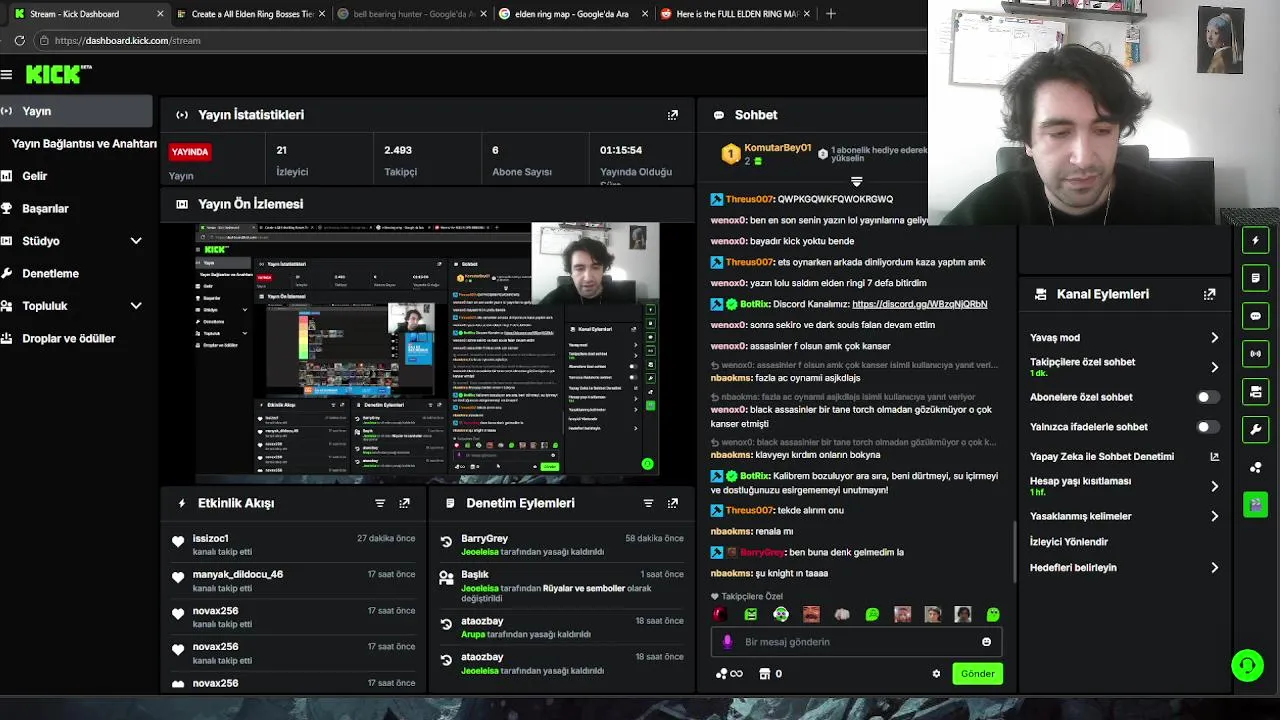The image size is (1280, 720).
Task: Open Başarılar in the left sidebar
Action: point(45,209)
